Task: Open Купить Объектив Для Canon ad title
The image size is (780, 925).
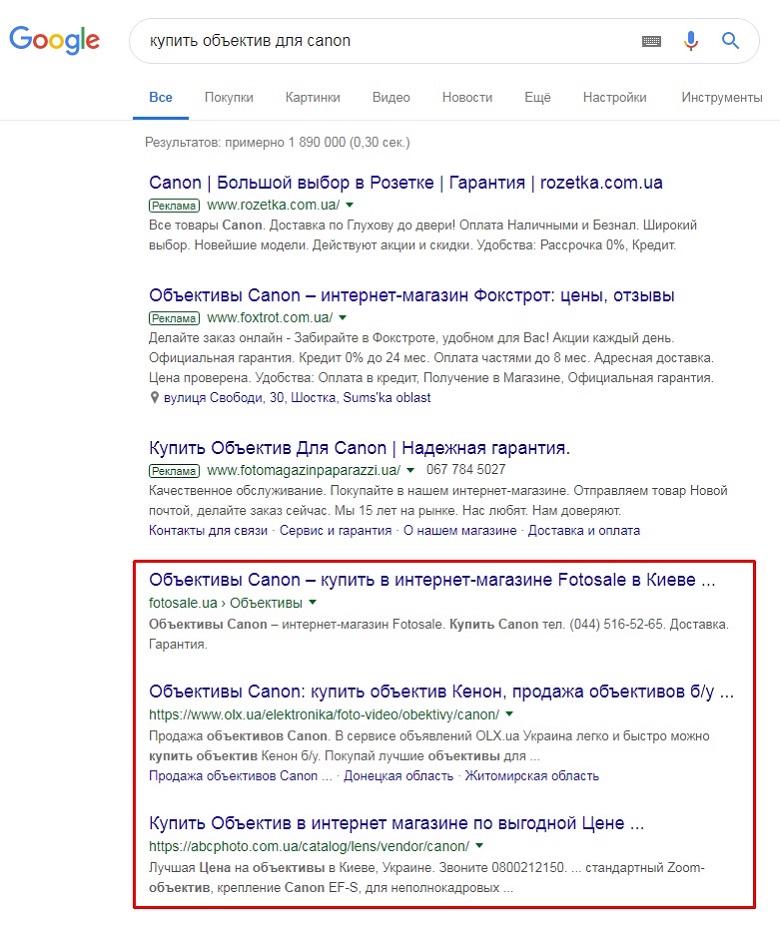Action: (x=359, y=448)
